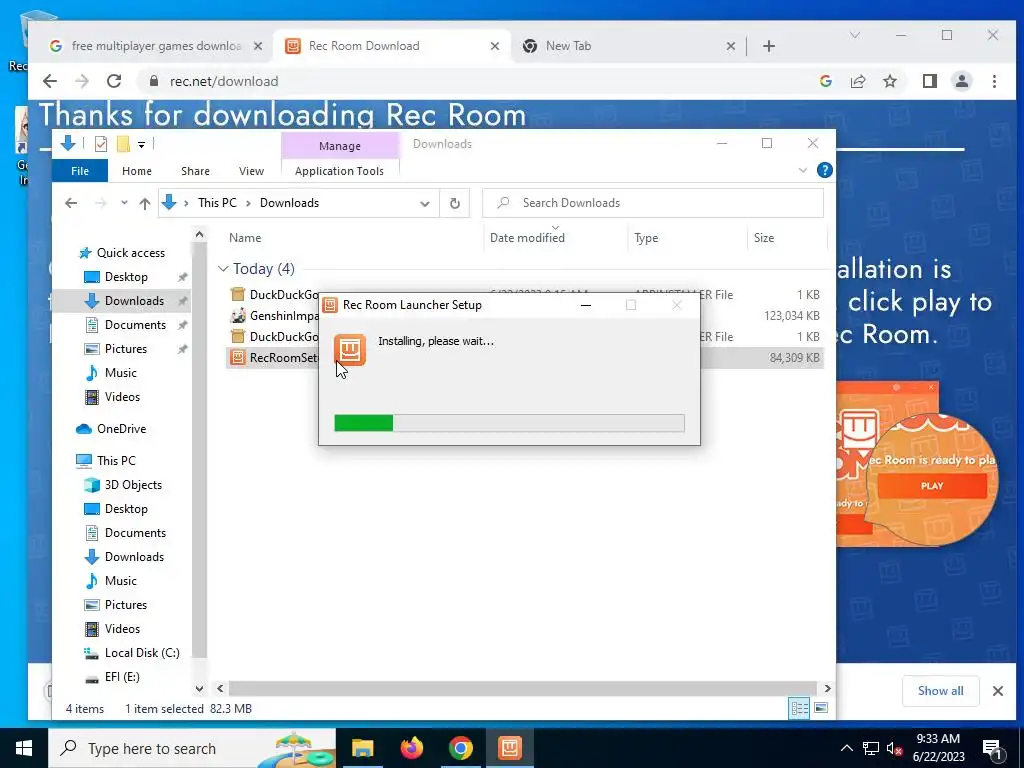This screenshot has width=1024, height=768.
Task: Open Chrome profile avatar
Action: click(x=962, y=81)
